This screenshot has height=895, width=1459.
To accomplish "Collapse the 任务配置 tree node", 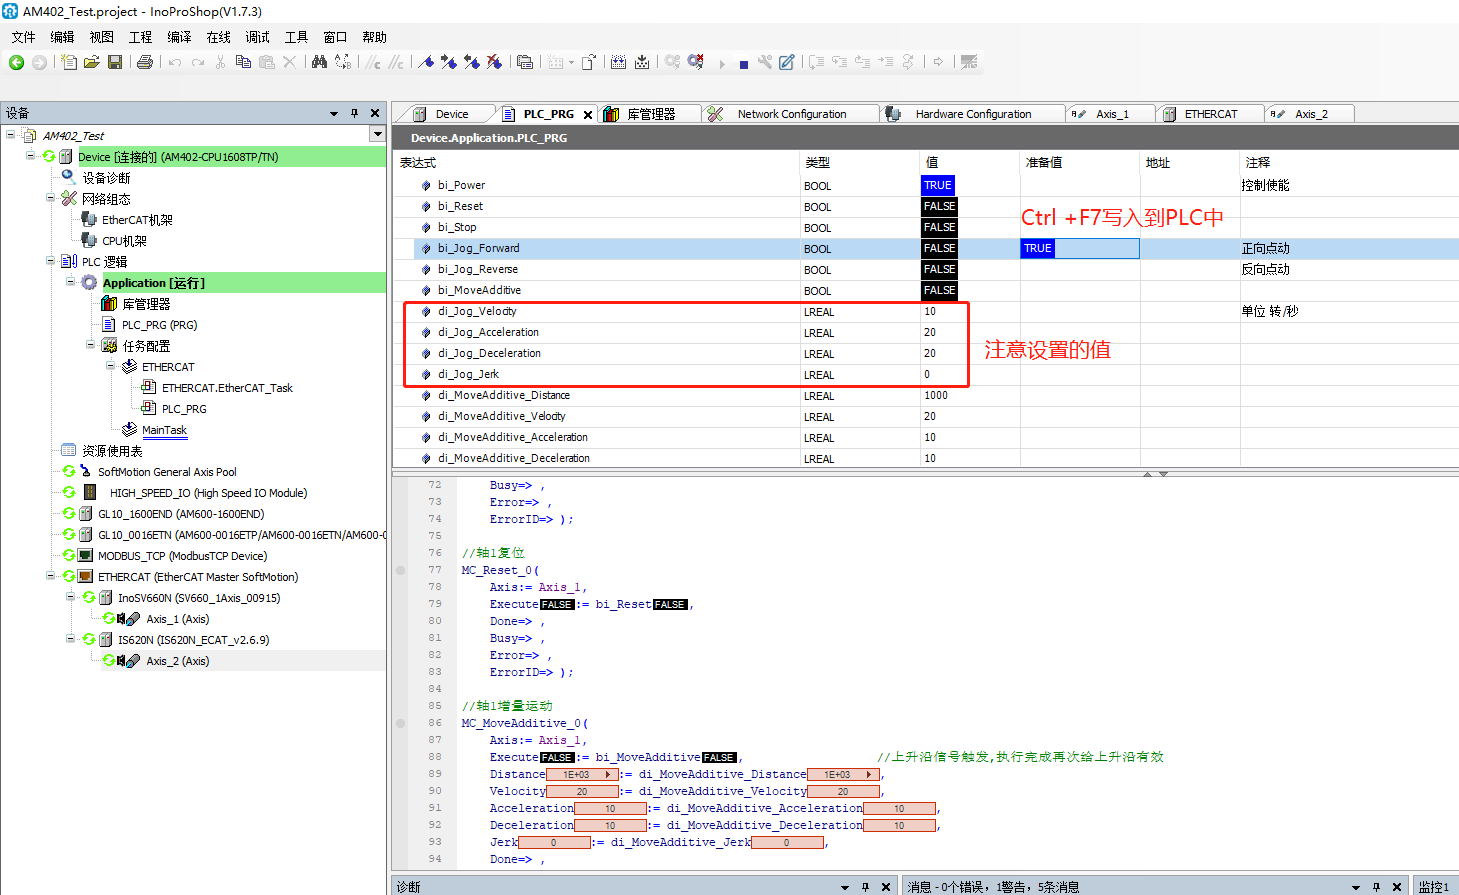I will [90, 345].
